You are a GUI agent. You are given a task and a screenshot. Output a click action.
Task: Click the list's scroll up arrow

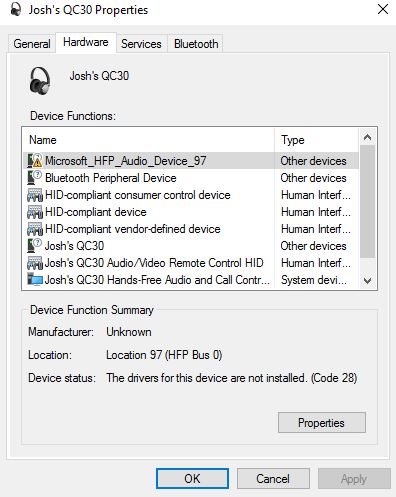[367, 137]
